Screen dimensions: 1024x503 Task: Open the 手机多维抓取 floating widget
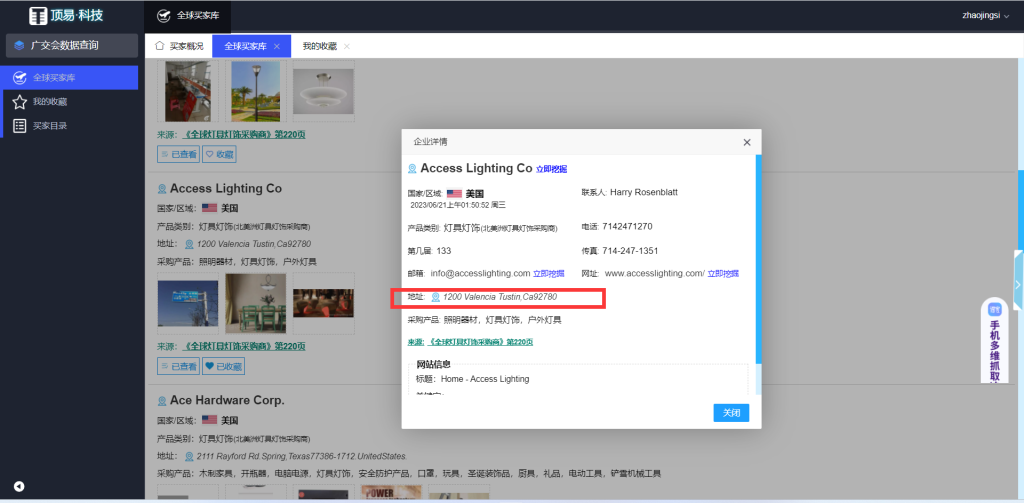[995, 345]
